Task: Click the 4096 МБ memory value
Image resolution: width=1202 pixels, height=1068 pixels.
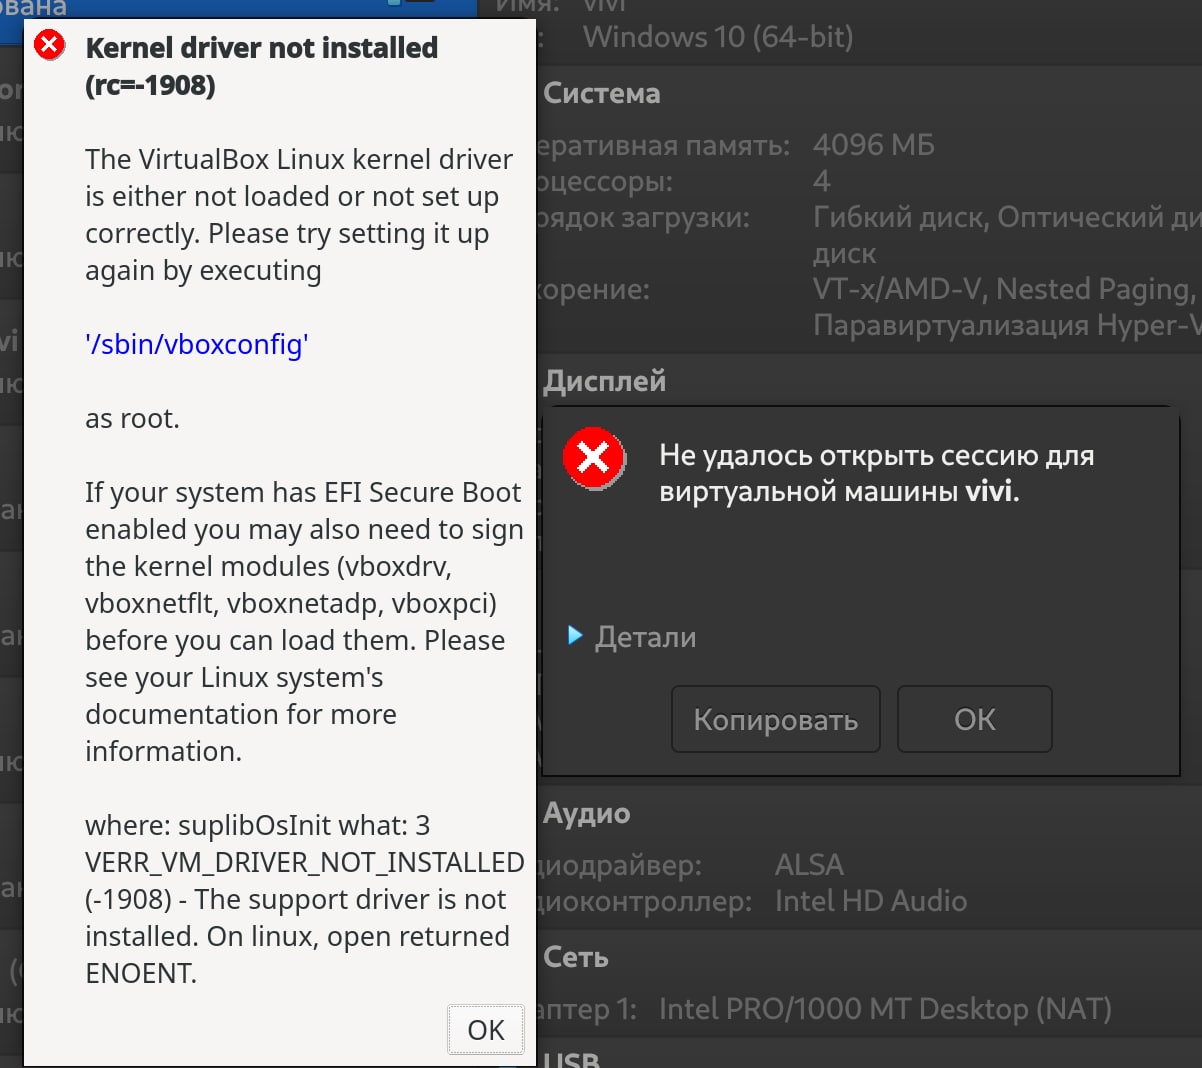Action: pyautogui.click(x=873, y=146)
